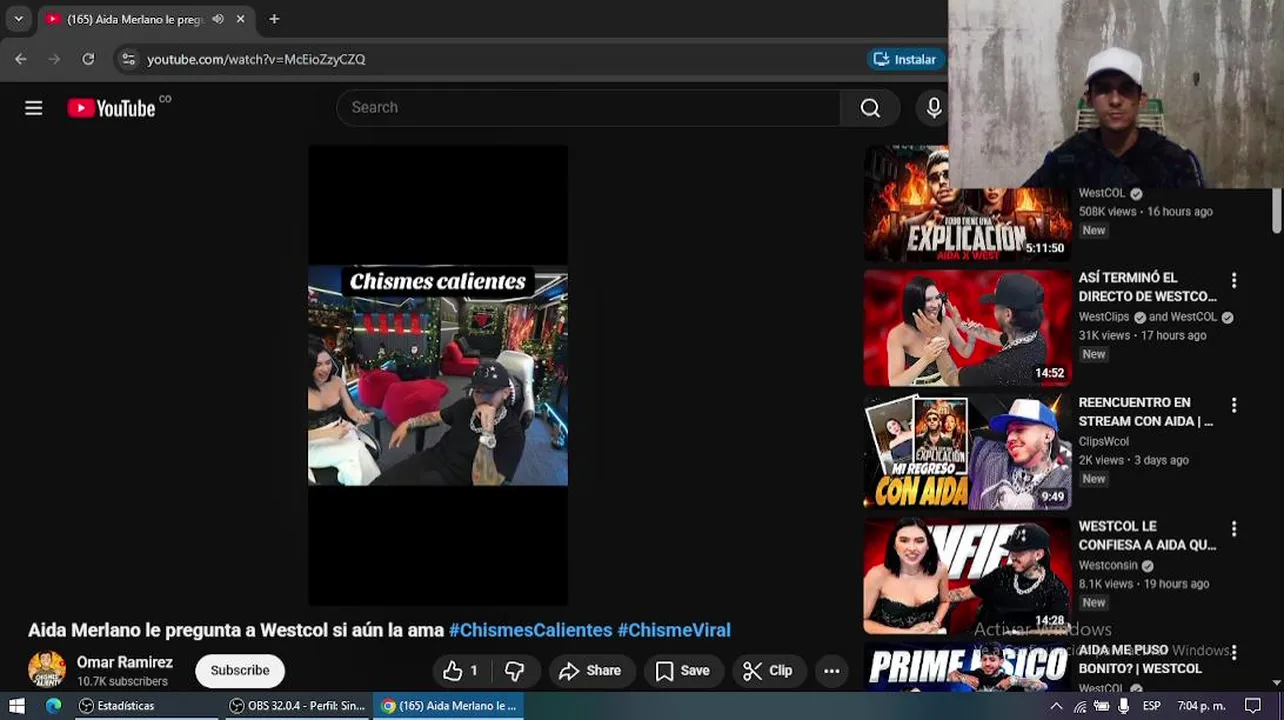1284x720 pixels.
Task: Subscribe to Omar Ramirez
Action: (x=240, y=671)
